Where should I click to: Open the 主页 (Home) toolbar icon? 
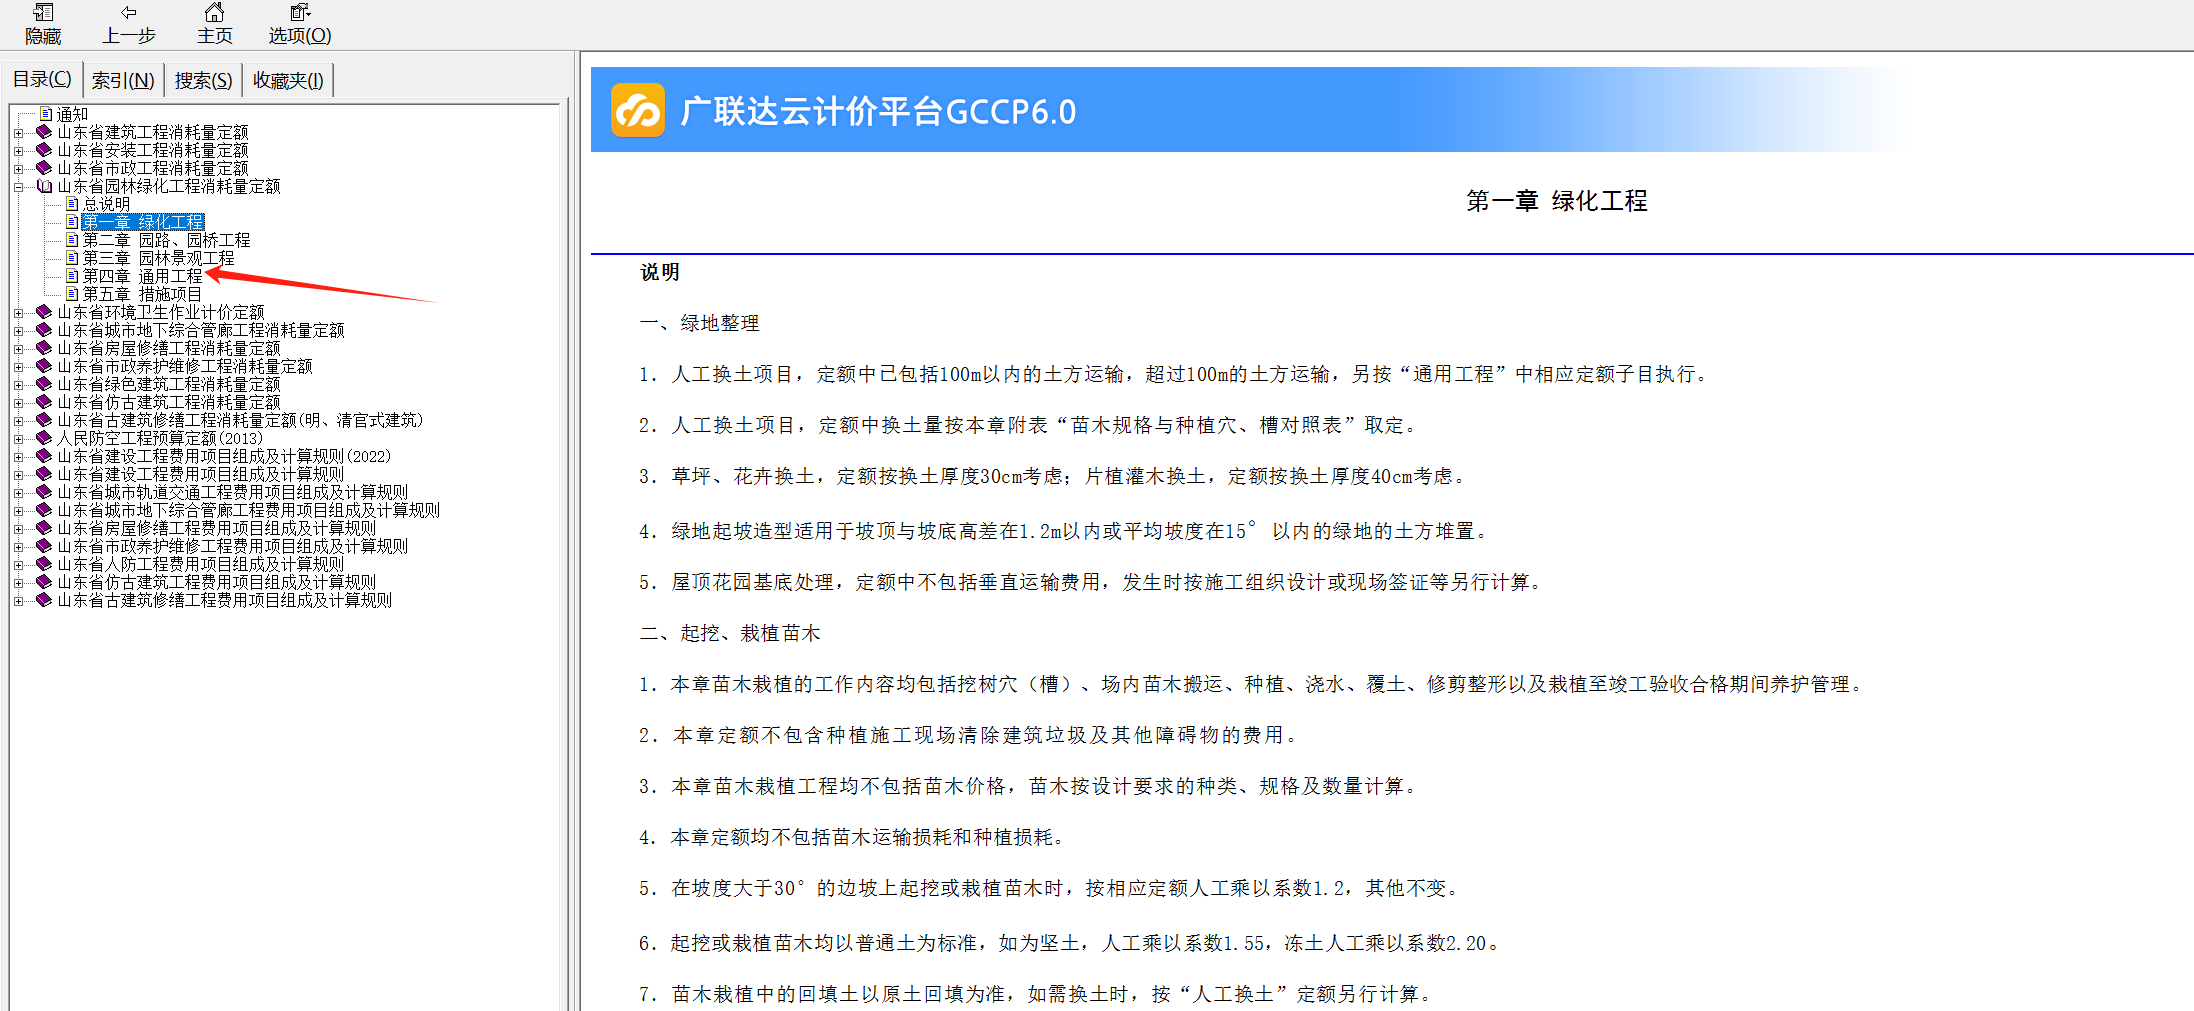click(214, 13)
